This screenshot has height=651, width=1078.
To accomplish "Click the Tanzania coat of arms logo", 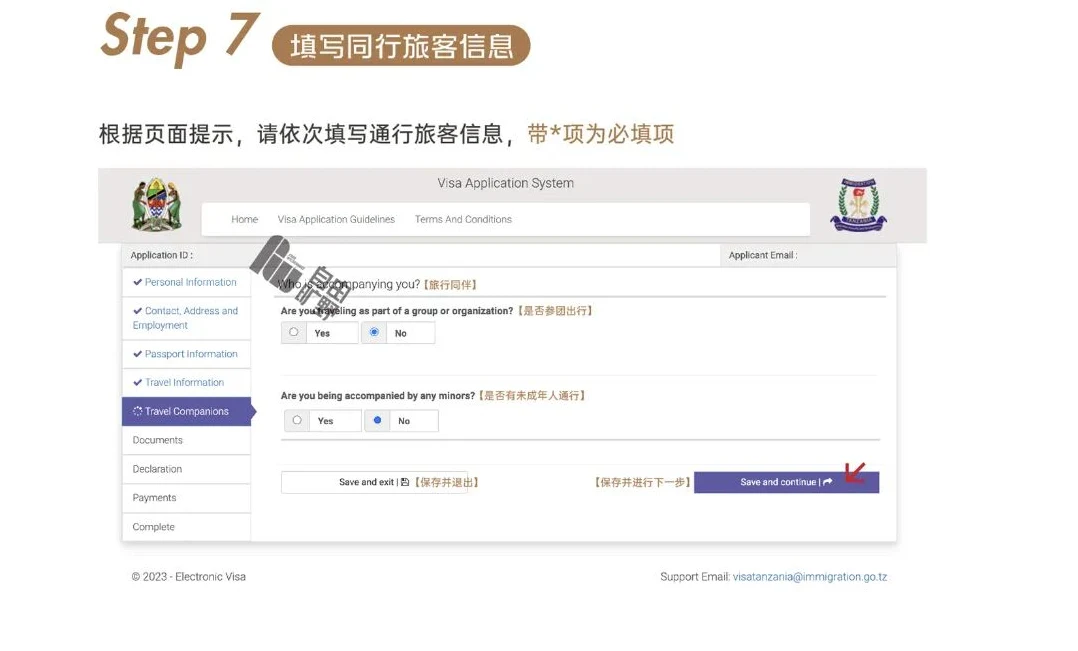I will tap(157, 204).
